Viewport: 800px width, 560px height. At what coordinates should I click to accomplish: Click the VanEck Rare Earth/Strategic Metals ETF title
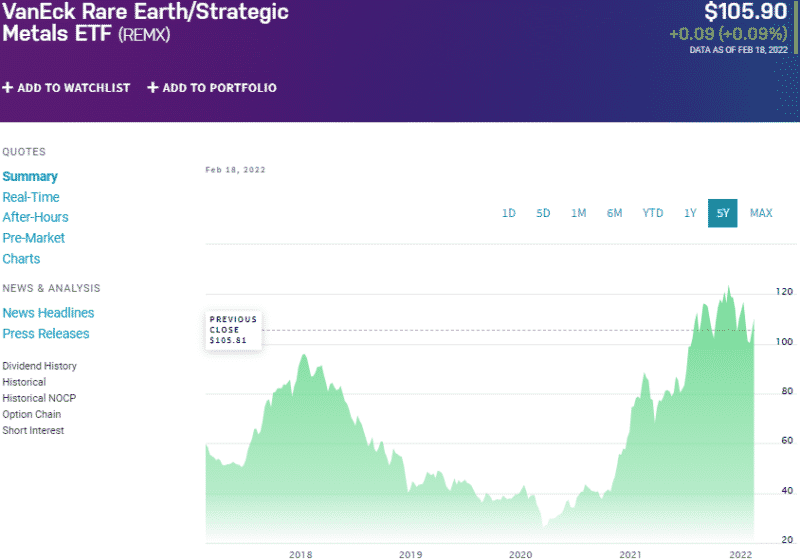pyautogui.click(x=145, y=22)
